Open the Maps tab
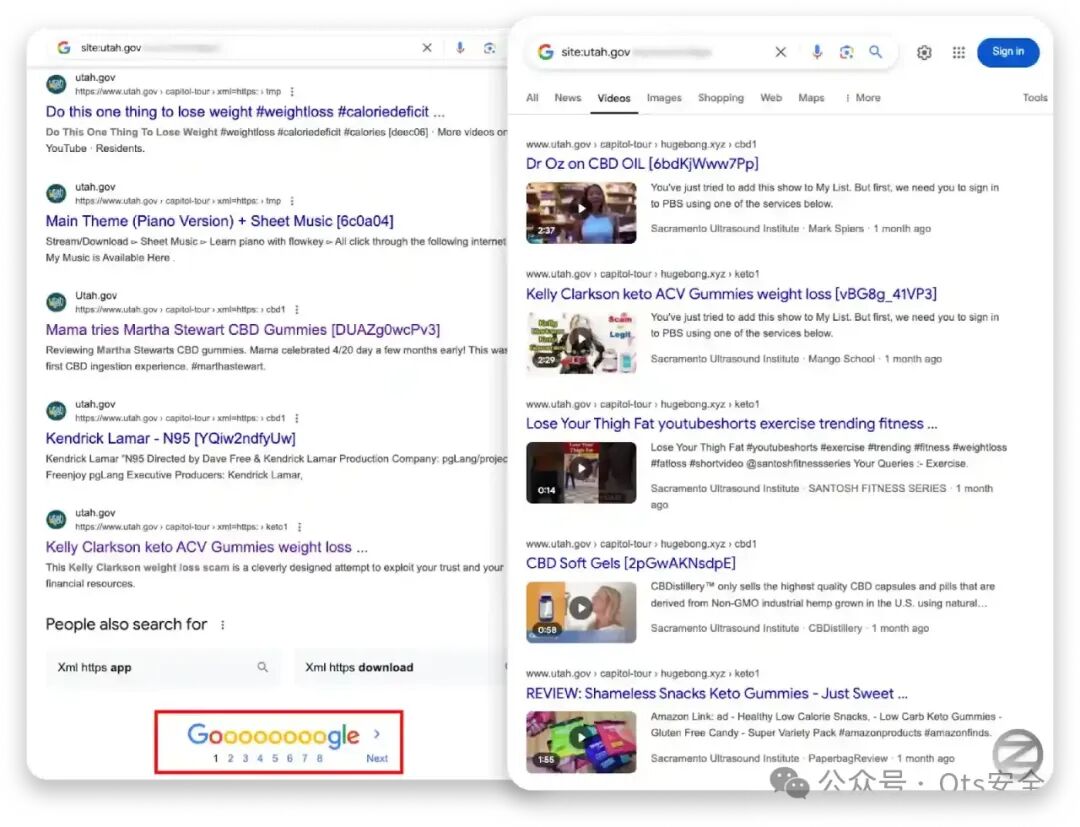The image size is (1080, 827). 811,98
